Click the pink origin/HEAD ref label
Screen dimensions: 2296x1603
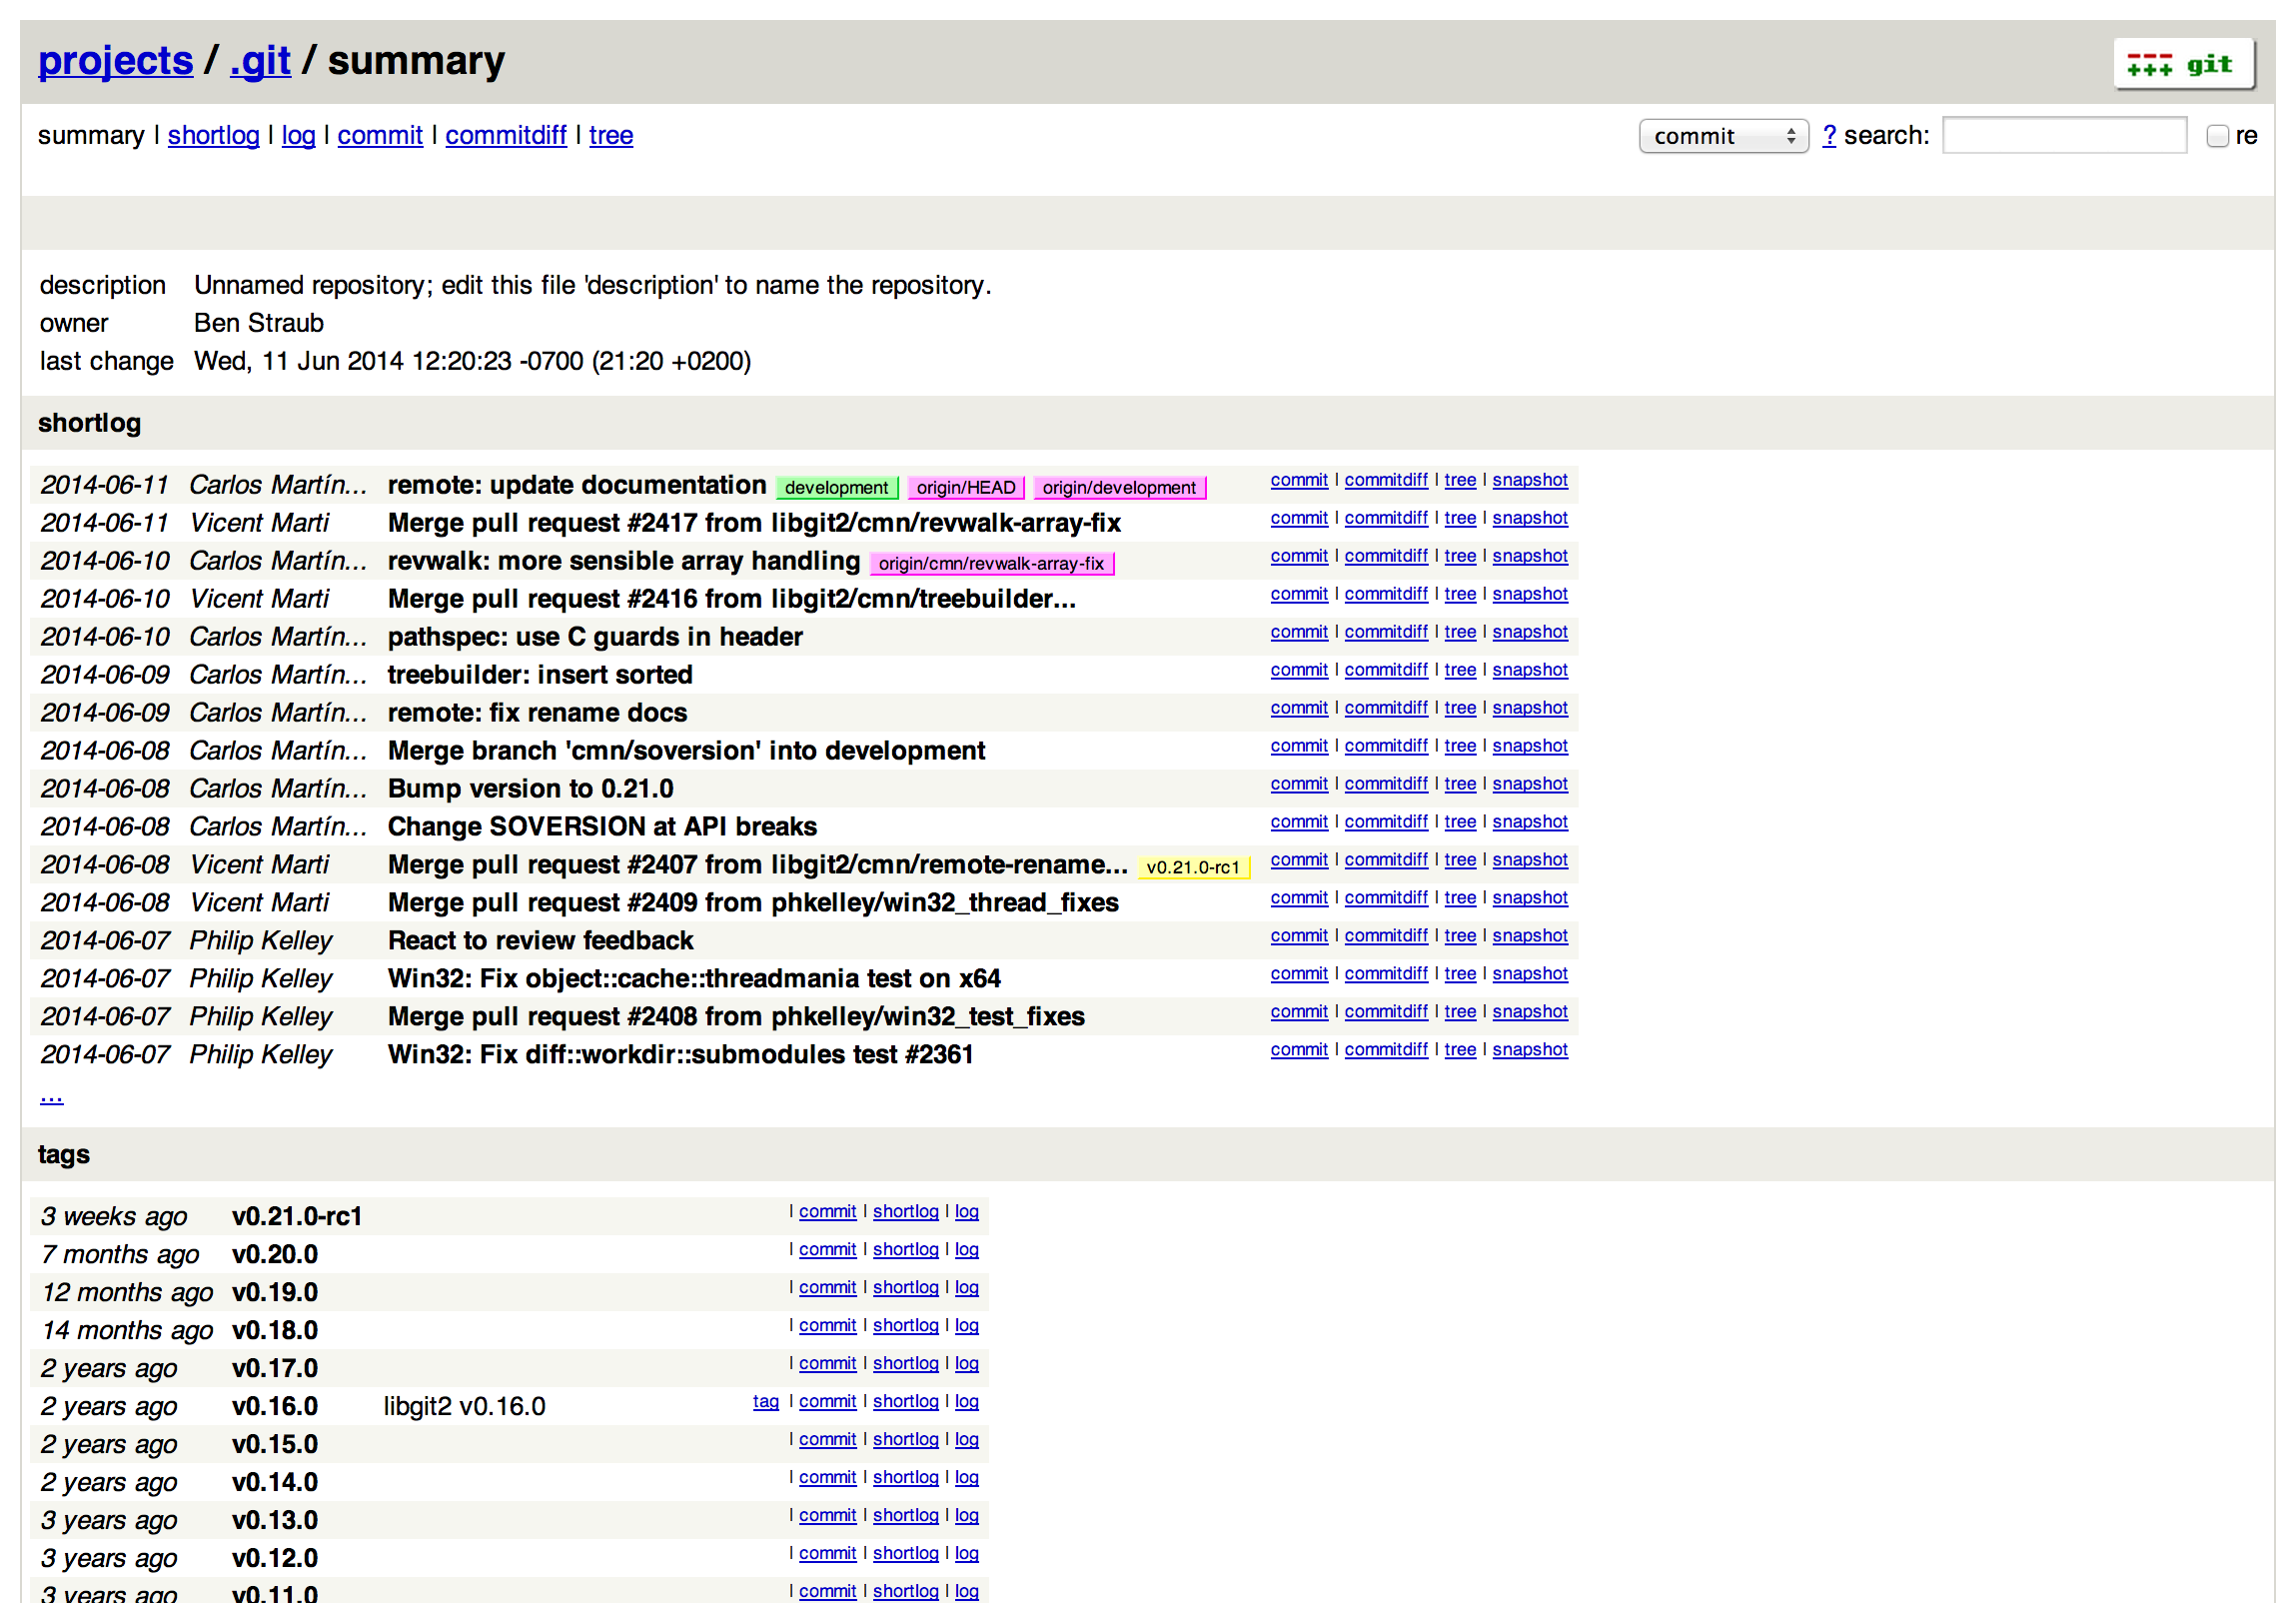point(965,488)
